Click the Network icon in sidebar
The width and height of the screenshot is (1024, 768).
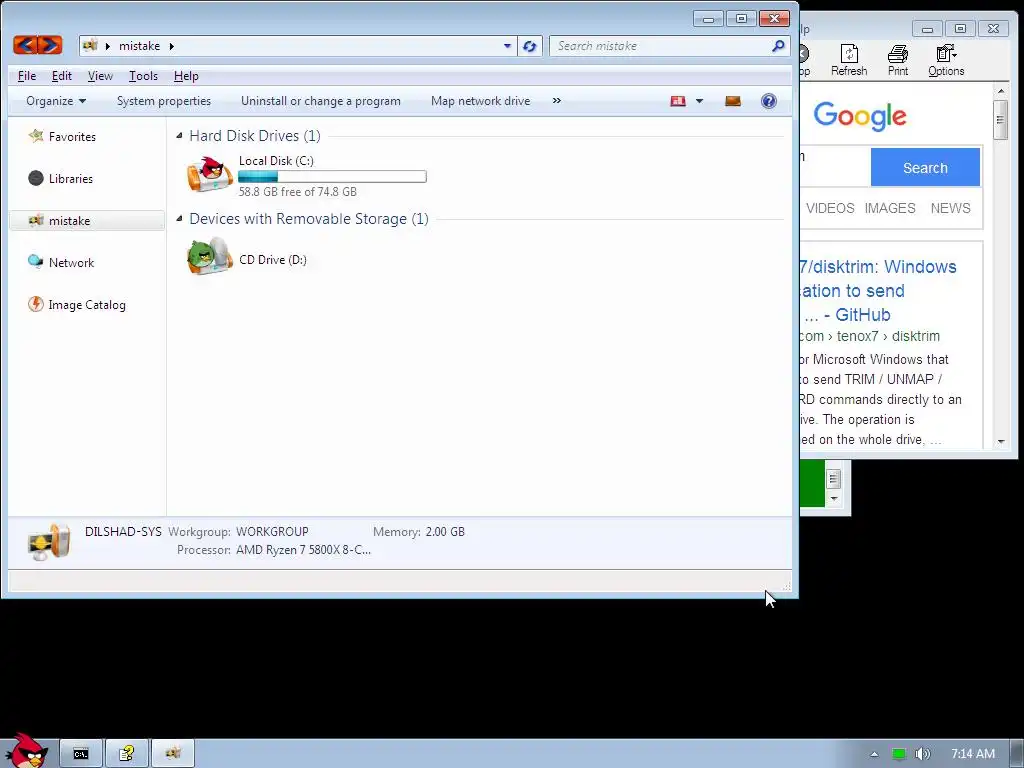(36, 262)
